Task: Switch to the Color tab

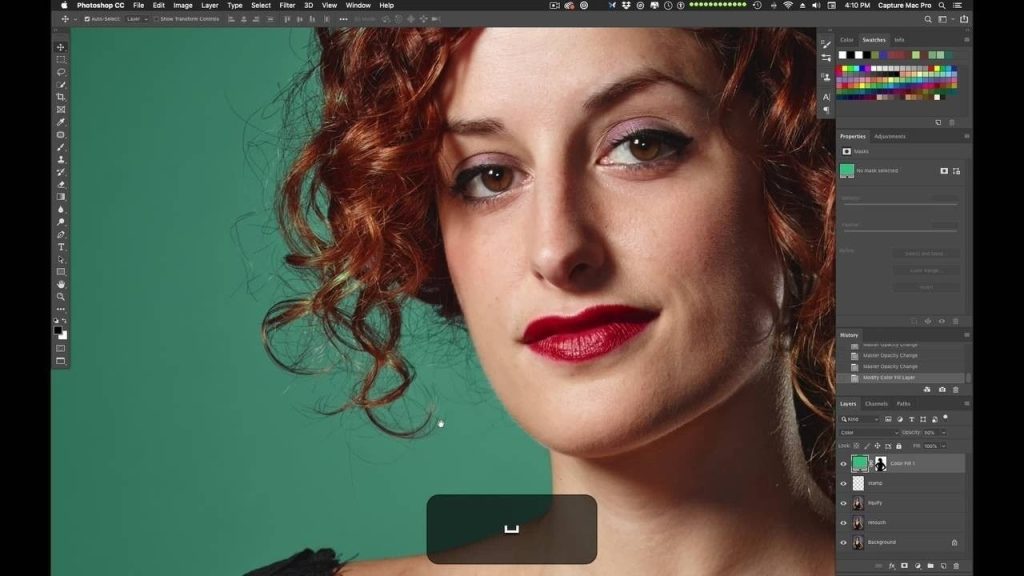Action: (846, 40)
